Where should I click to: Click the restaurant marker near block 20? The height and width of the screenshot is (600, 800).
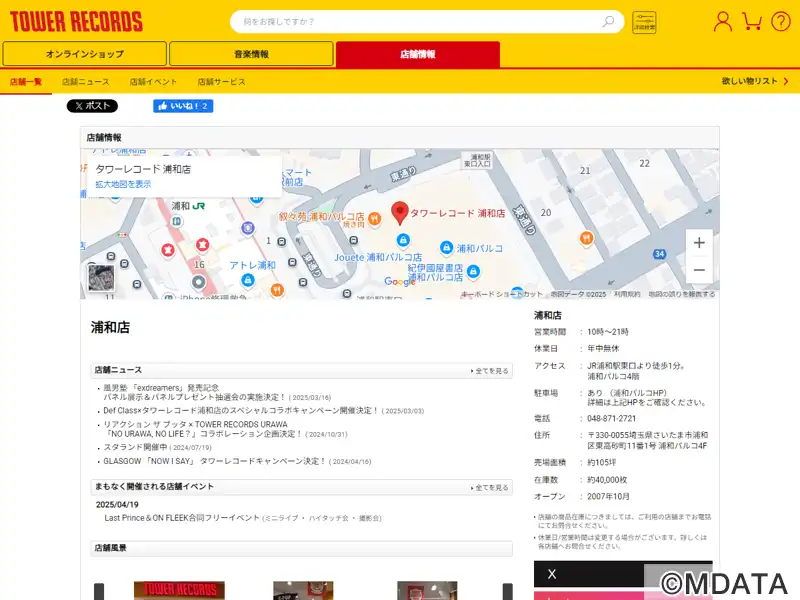tap(587, 238)
